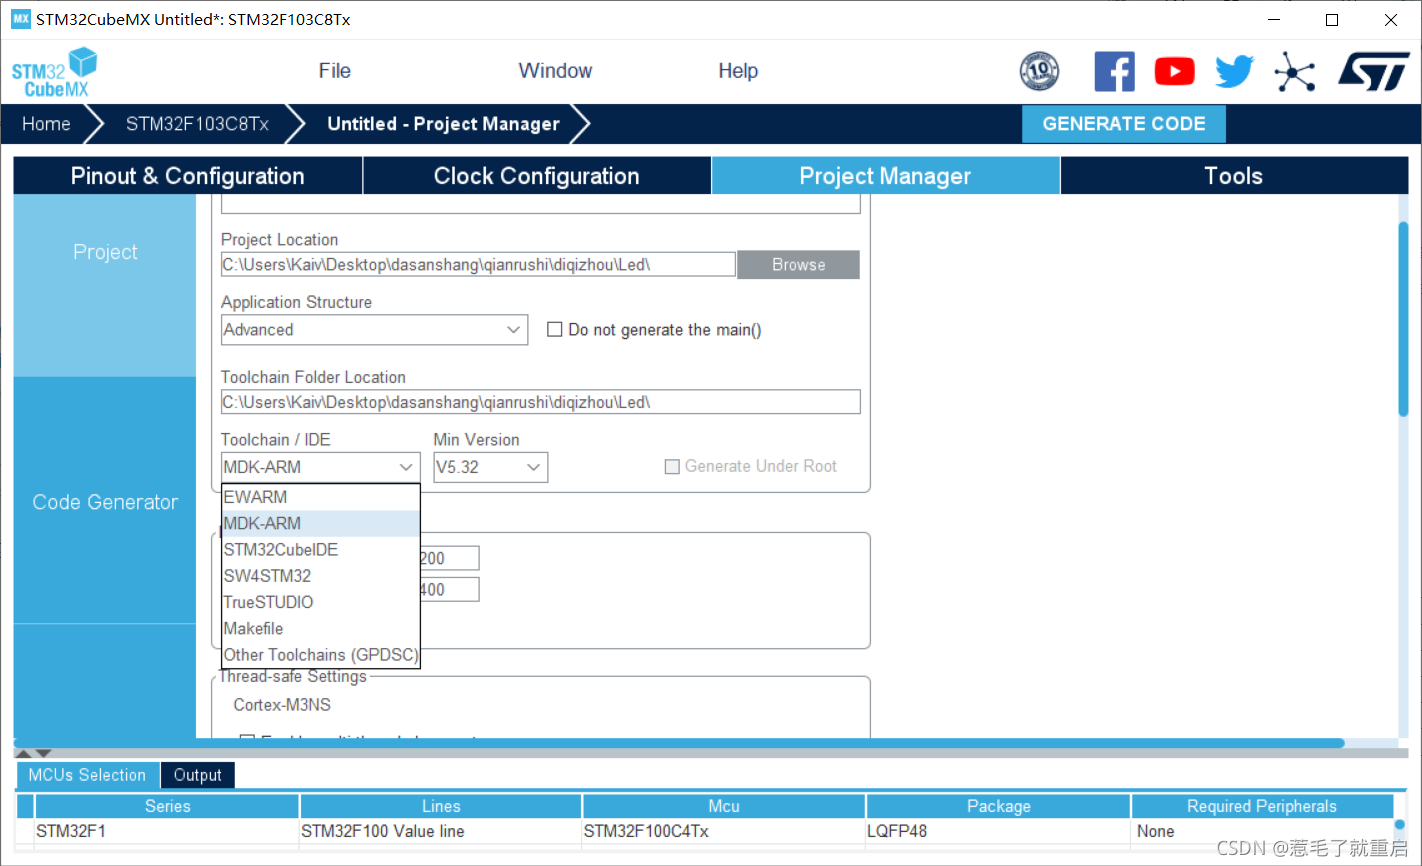Switch to Pinout & Configuration tab

pyautogui.click(x=188, y=176)
